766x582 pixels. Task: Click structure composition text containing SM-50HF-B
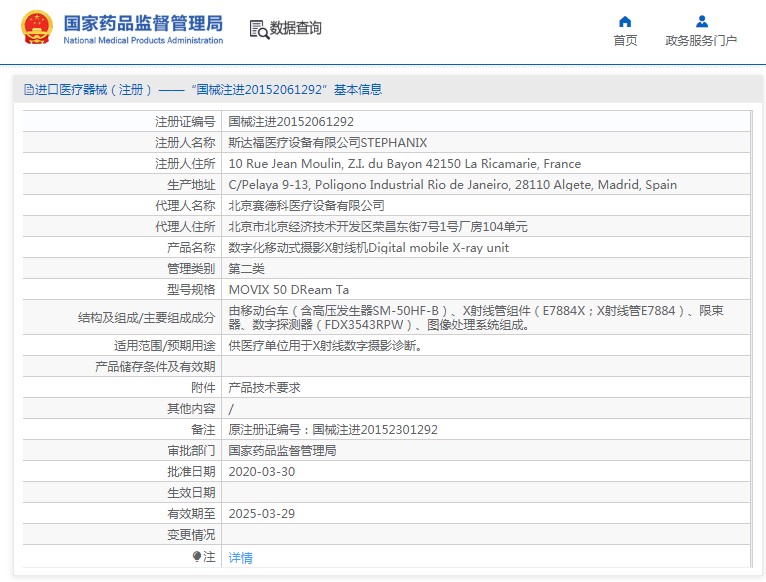pyautogui.click(x=476, y=318)
